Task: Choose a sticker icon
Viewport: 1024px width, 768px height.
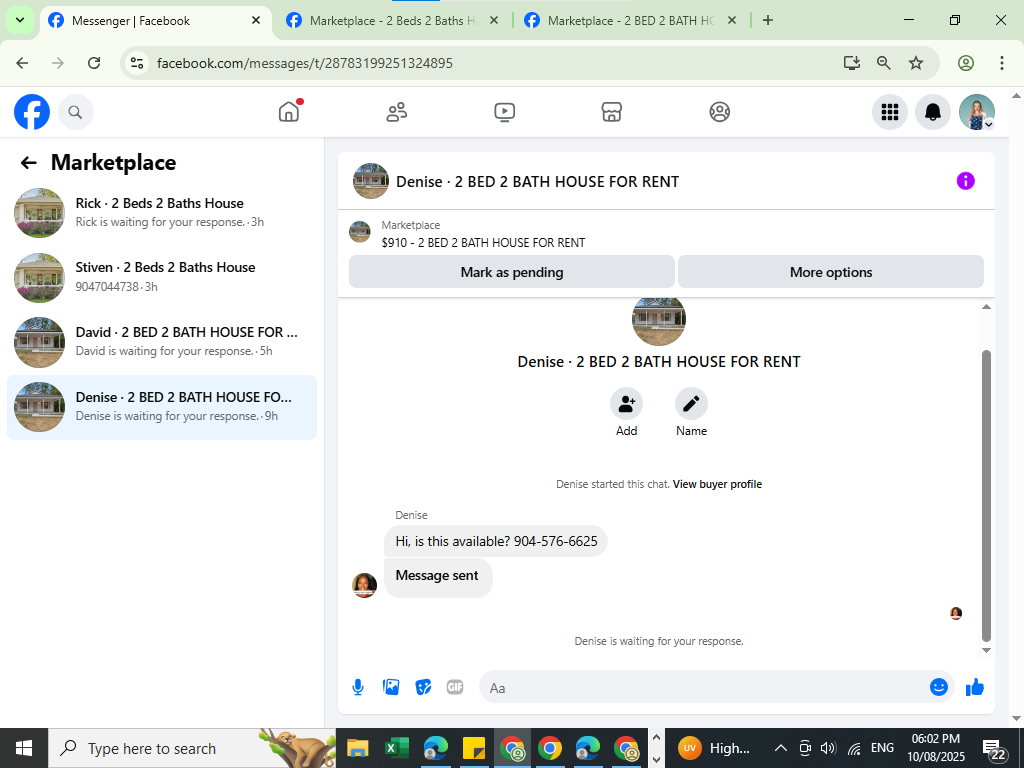Action: click(x=423, y=687)
